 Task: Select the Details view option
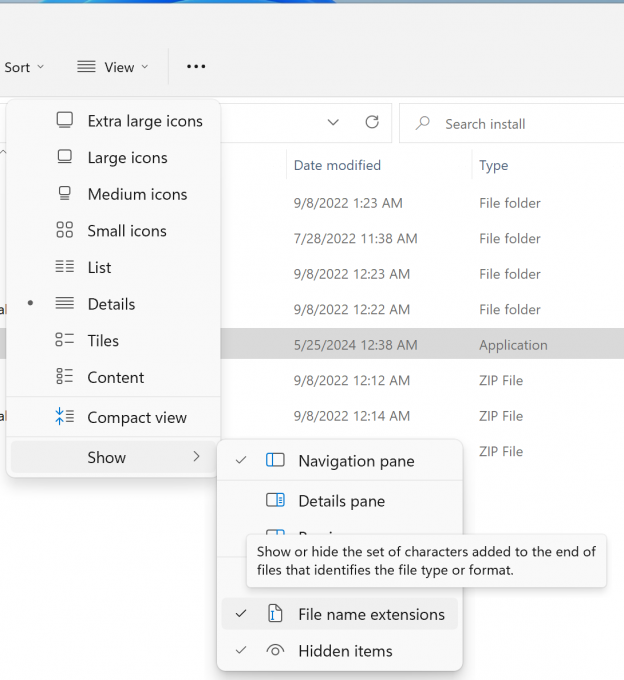[113, 304]
